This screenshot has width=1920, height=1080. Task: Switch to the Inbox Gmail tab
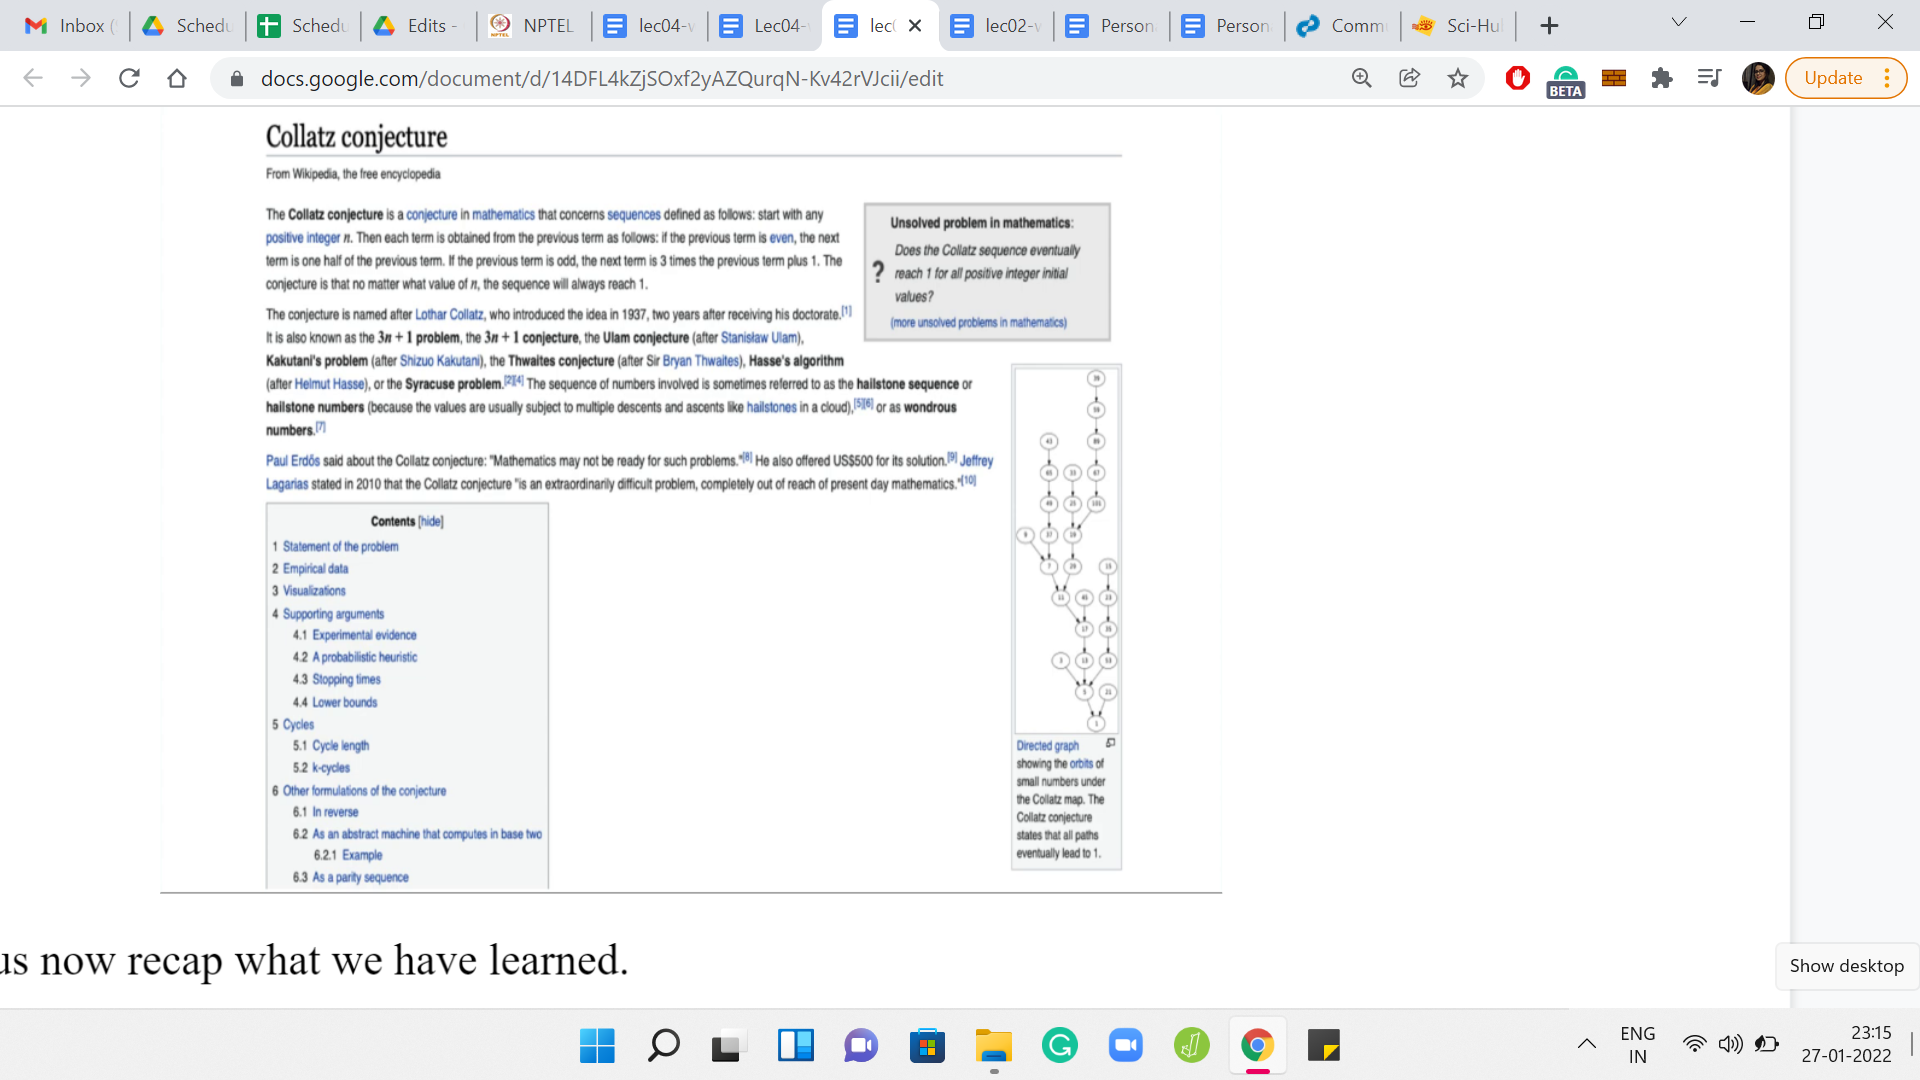pyautogui.click(x=68, y=26)
